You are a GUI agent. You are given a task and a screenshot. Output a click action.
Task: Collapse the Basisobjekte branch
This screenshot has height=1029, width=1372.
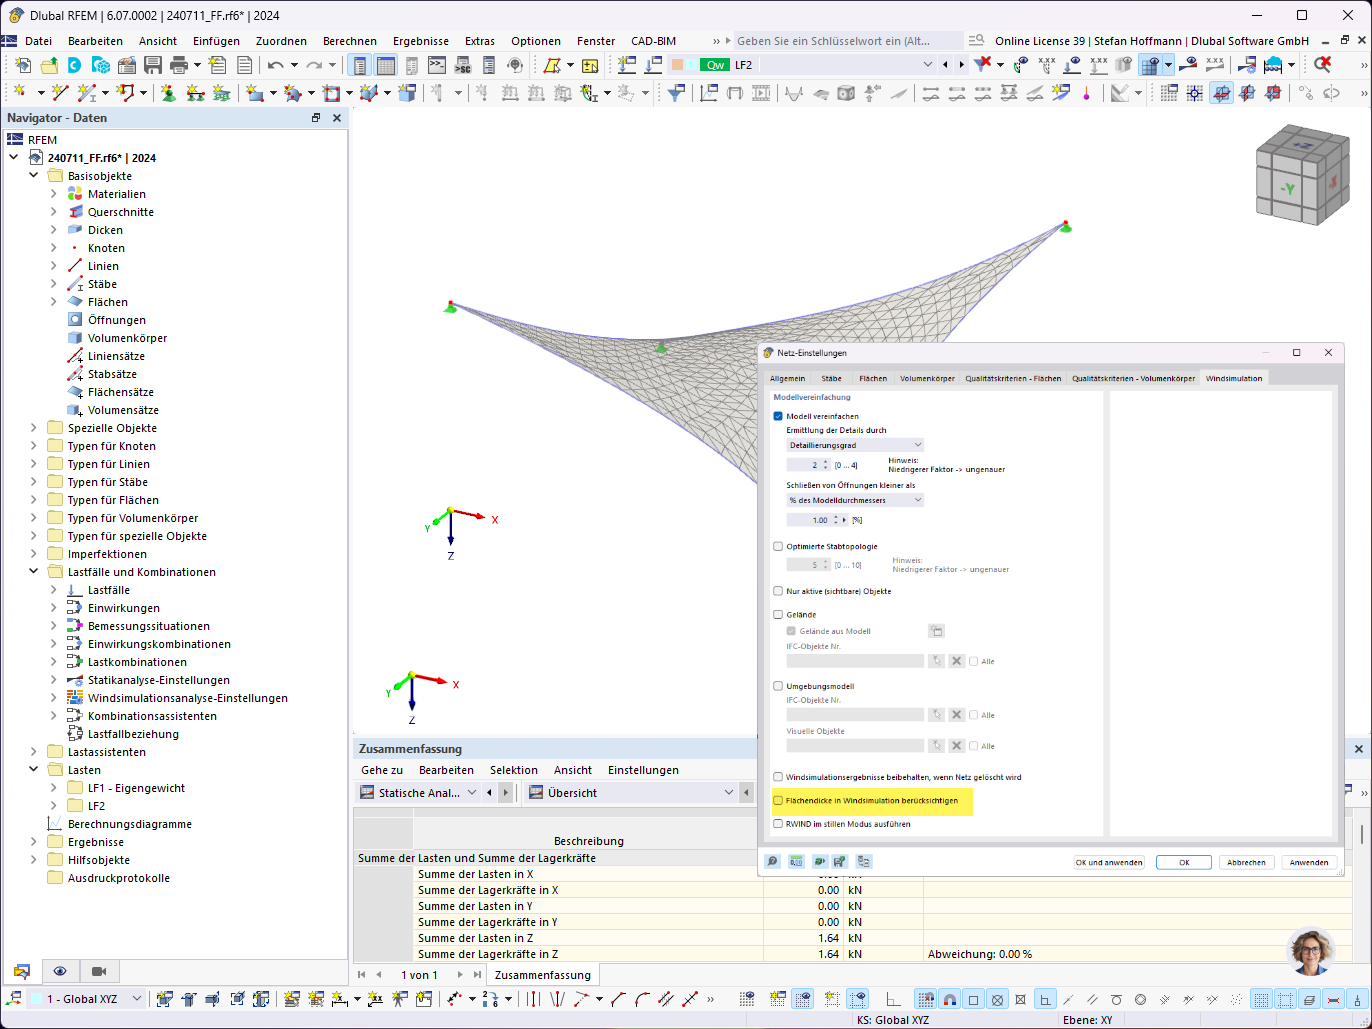pyautogui.click(x=33, y=175)
